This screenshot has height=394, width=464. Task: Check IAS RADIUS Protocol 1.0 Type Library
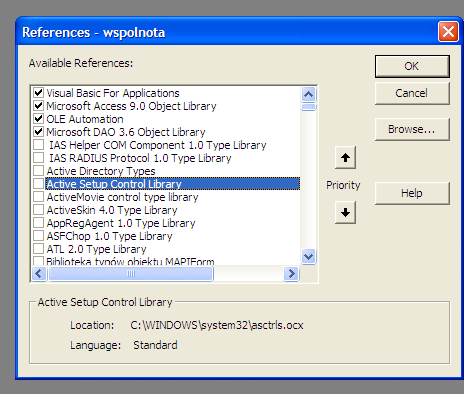click(x=38, y=157)
